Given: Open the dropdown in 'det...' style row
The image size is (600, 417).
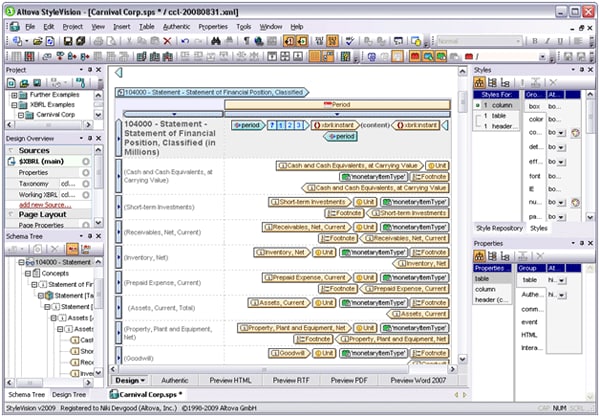Looking at the screenshot, I should 561,147.
